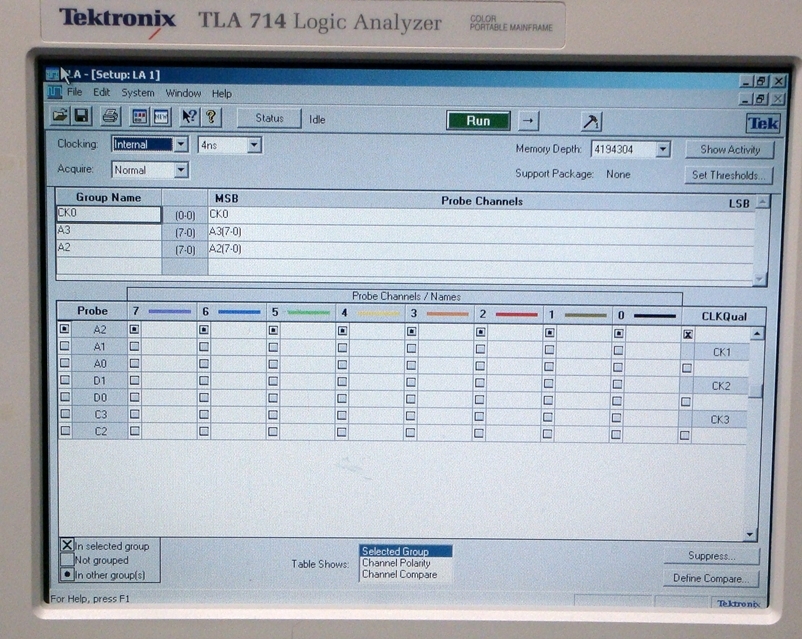Click the empty group name row below A2
The width and height of the screenshot is (802, 639).
(x=109, y=266)
